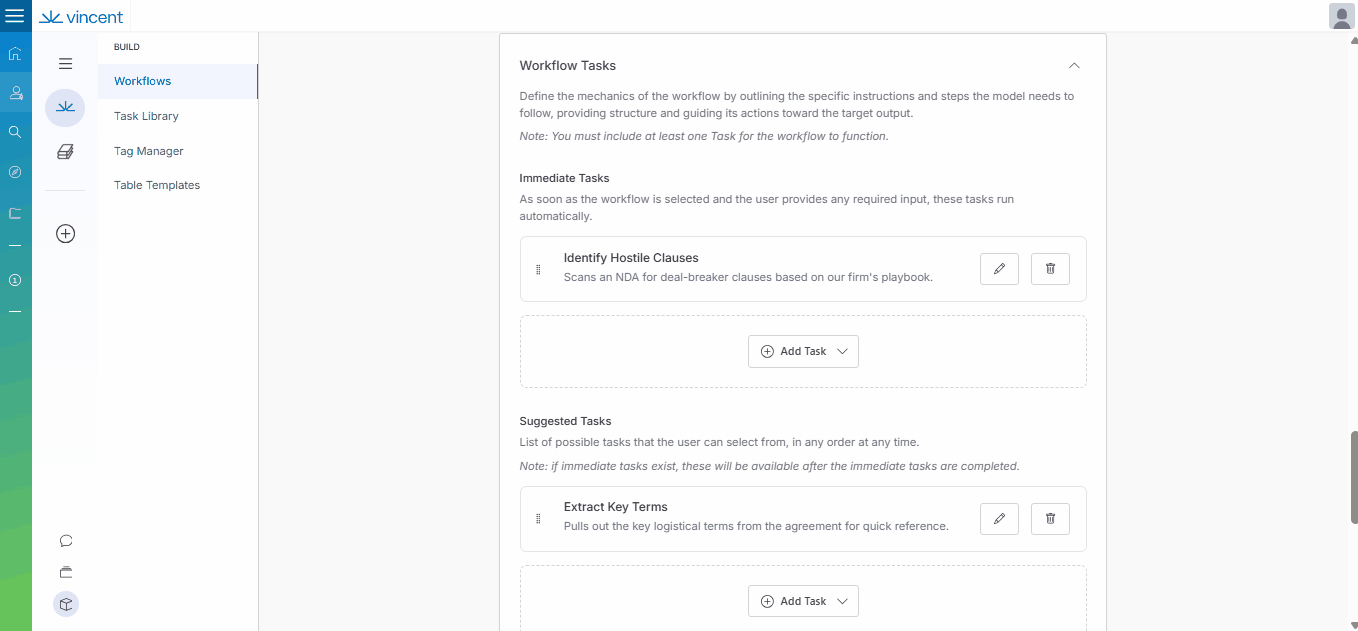Click the compass icon in left rail
The width and height of the screenshot is (1358, 631).
click(15, 172)
